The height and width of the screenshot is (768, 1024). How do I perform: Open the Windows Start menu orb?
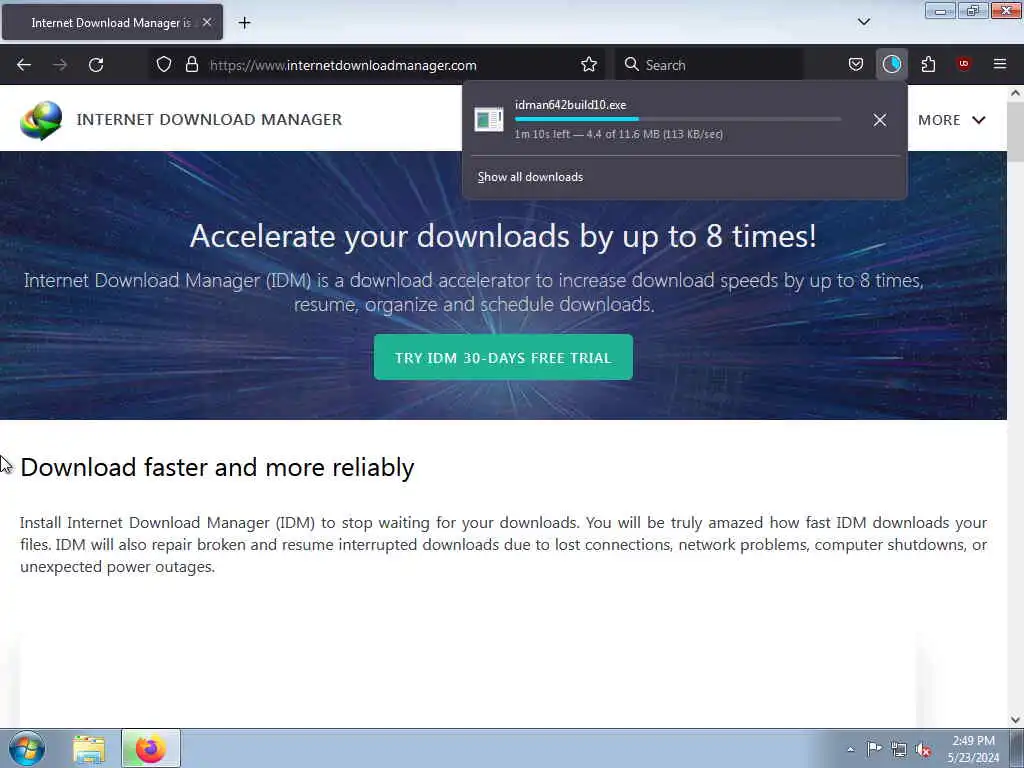pos(27,748)
